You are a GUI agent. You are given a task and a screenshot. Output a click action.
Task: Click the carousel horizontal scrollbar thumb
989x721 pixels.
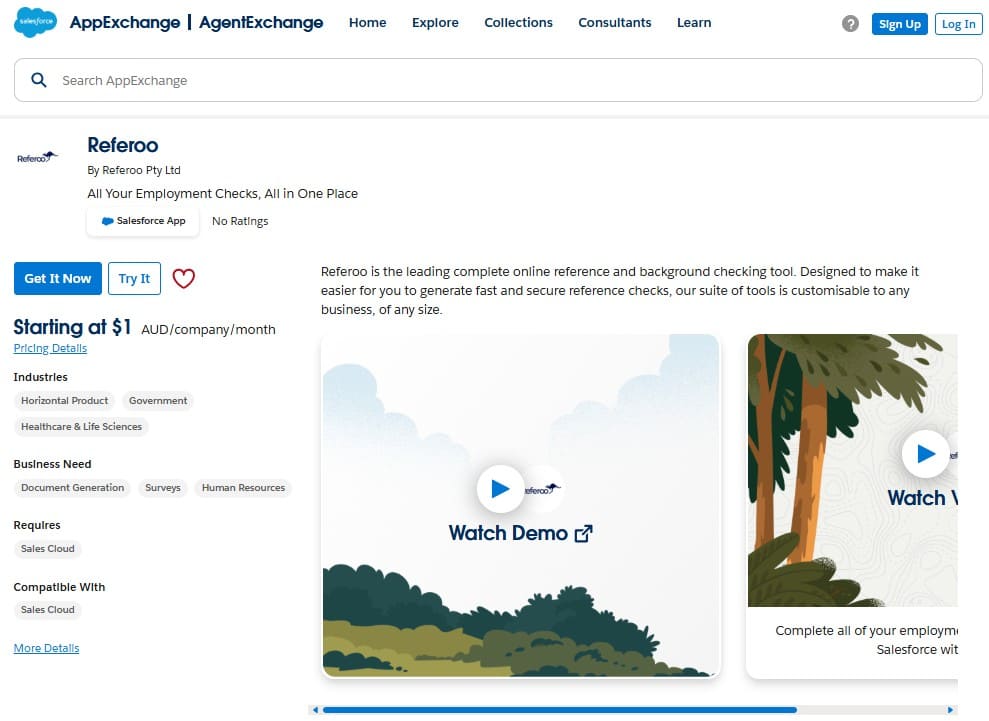coord(559,710)
